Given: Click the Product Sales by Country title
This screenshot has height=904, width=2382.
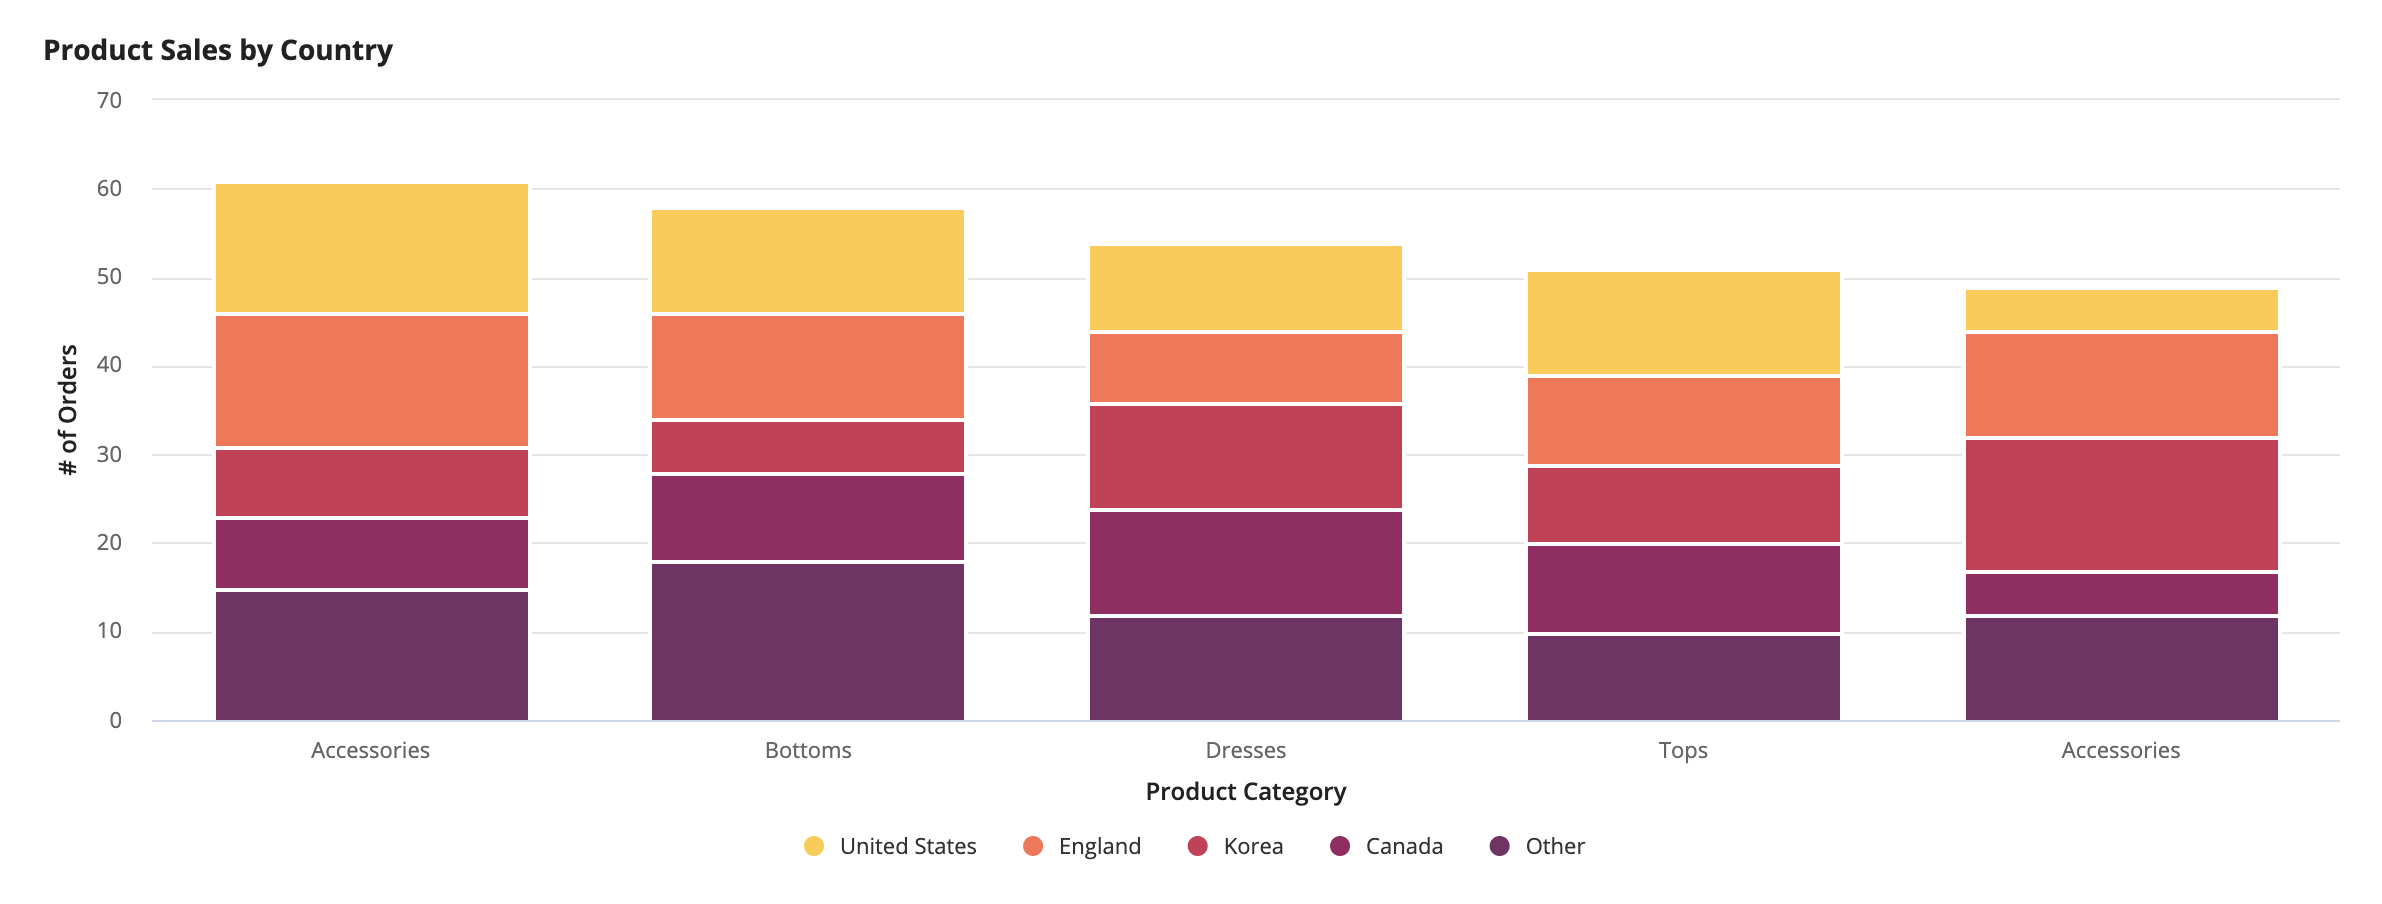Looking at the screenshot, I should click(x=218, y=50).
